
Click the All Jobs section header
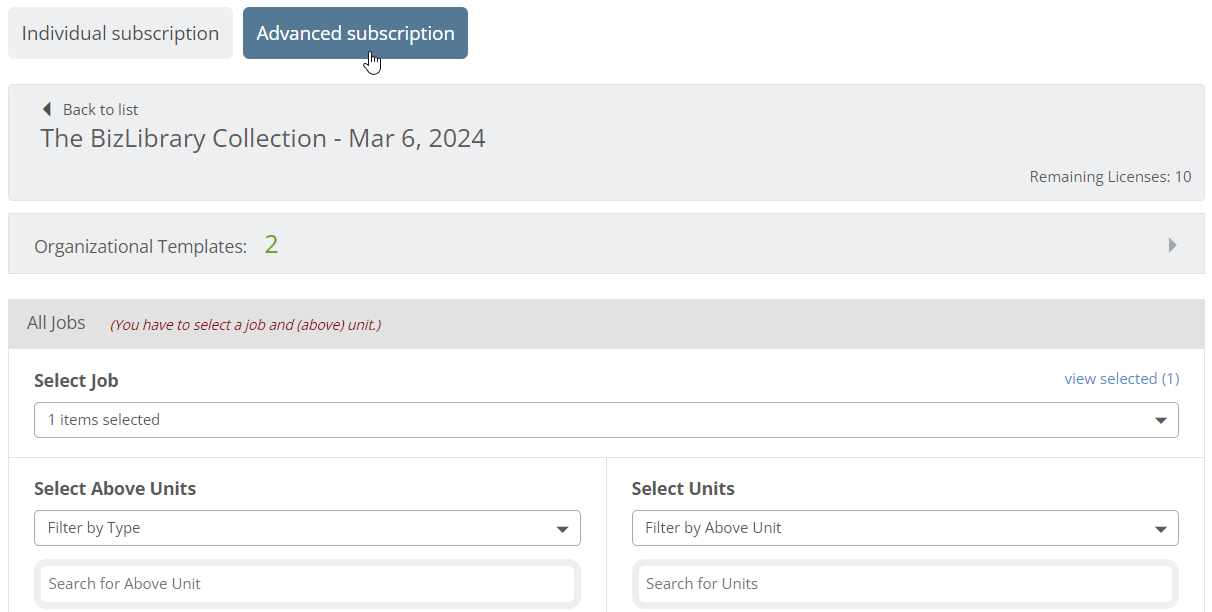(x=606, y=324)
